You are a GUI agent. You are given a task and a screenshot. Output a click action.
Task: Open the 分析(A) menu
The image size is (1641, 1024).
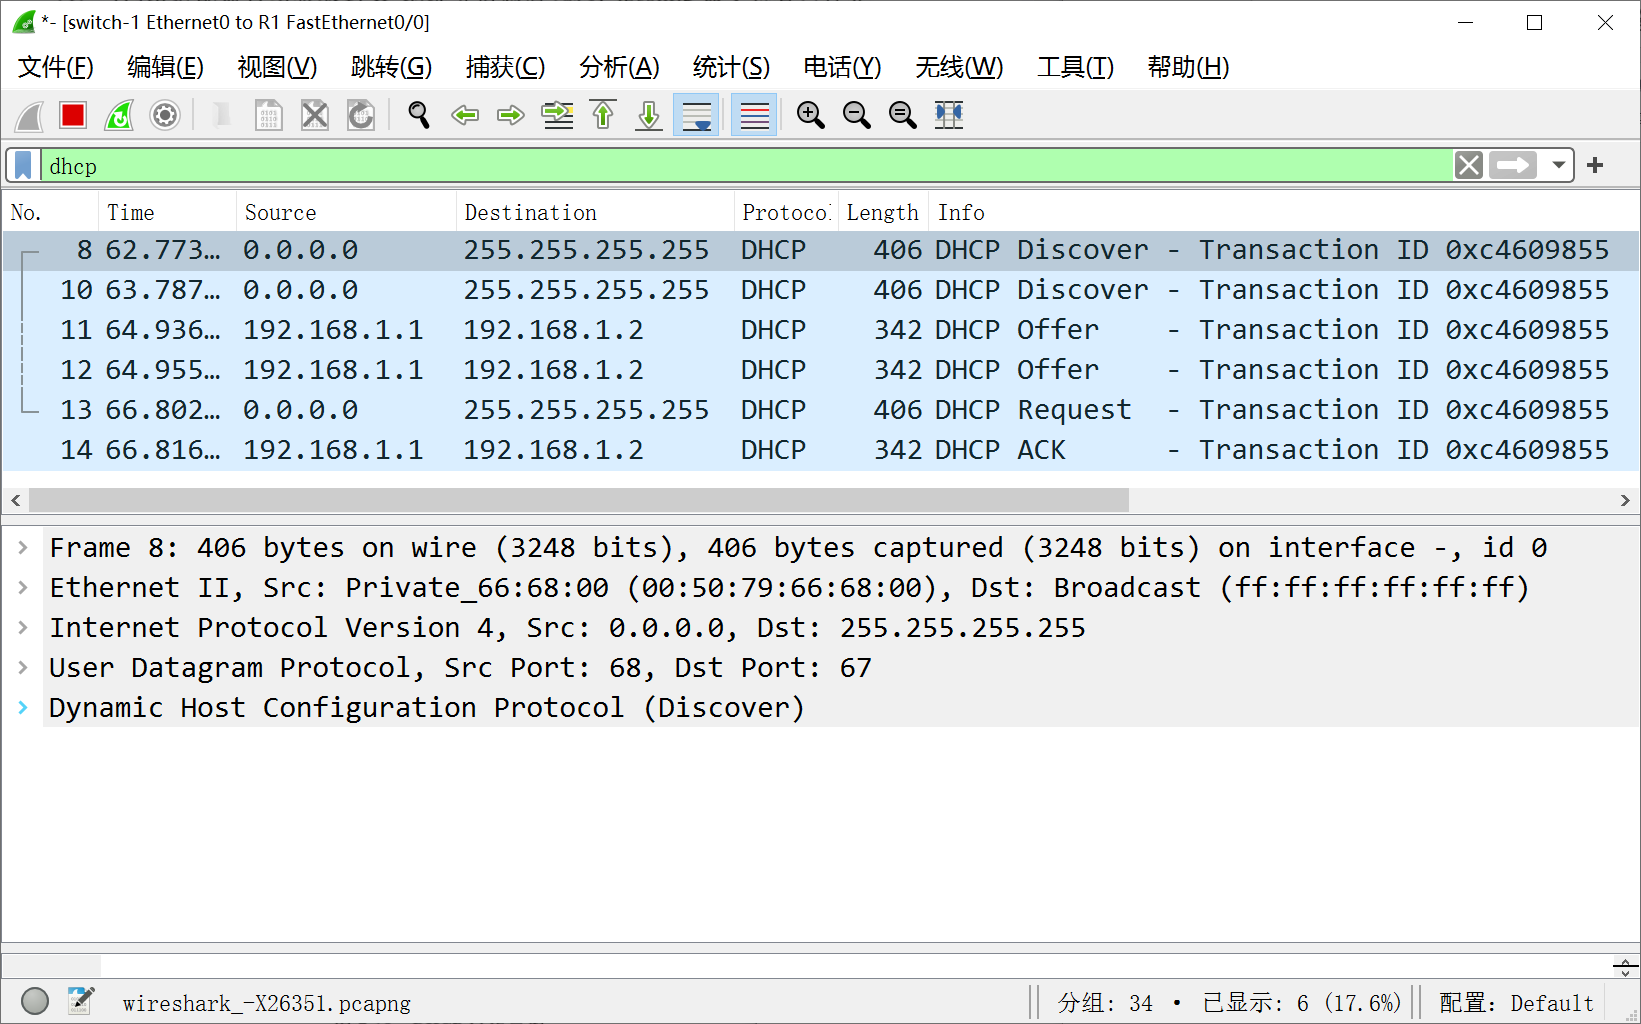pos(619,67)
